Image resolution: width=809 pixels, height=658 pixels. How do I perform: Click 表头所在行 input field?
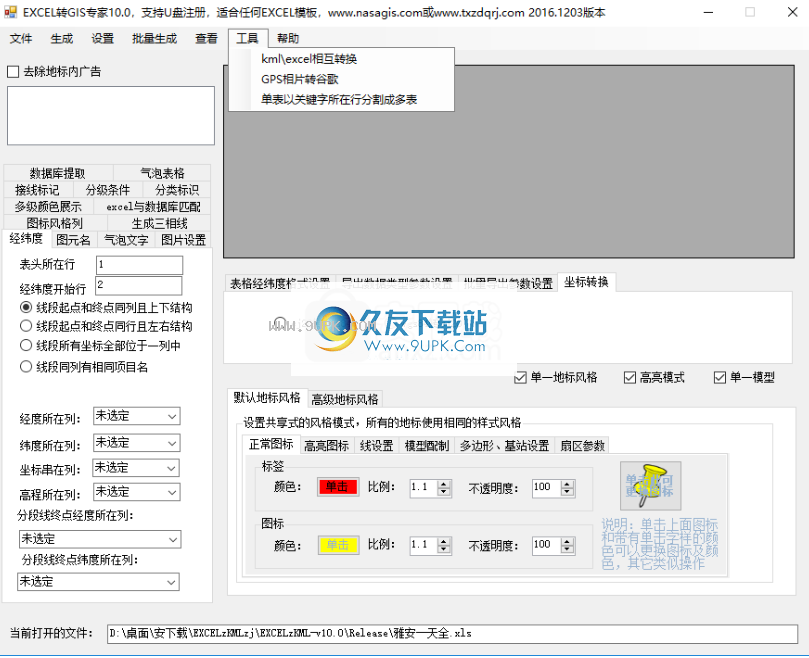click(x=139, y=265)
